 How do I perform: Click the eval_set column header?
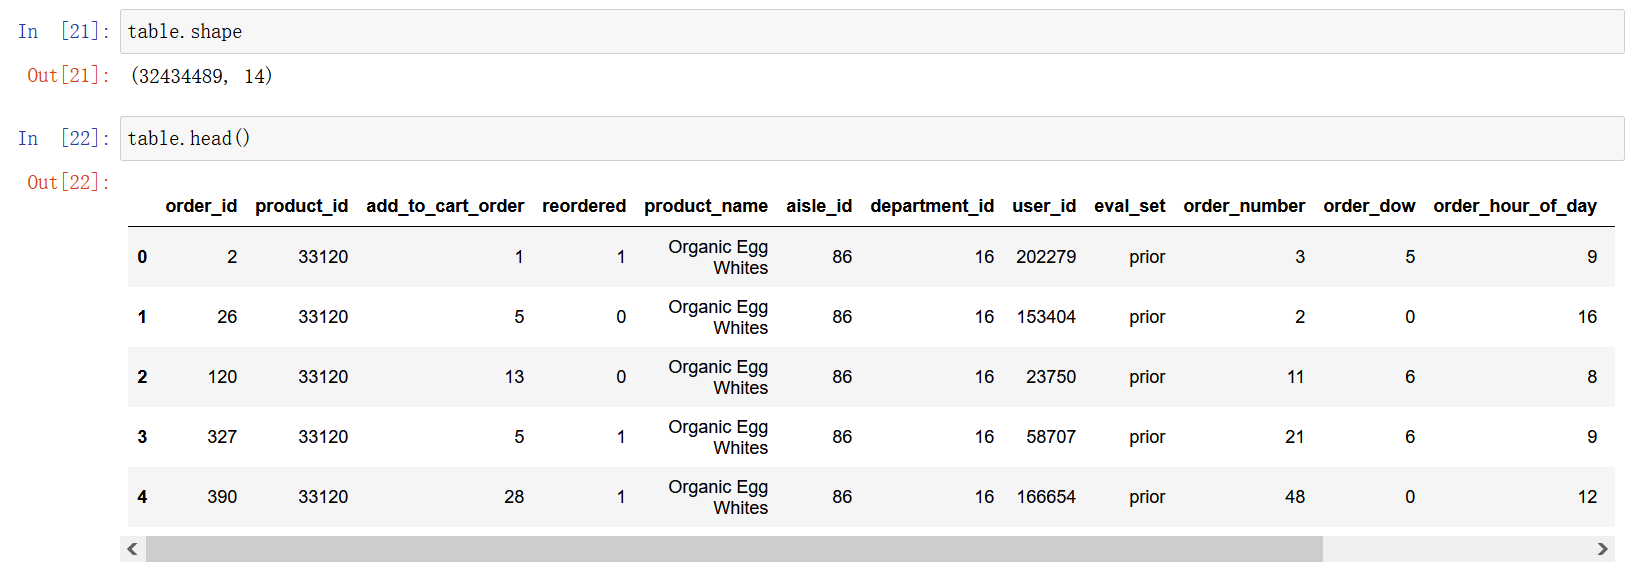coord(1129,206)
